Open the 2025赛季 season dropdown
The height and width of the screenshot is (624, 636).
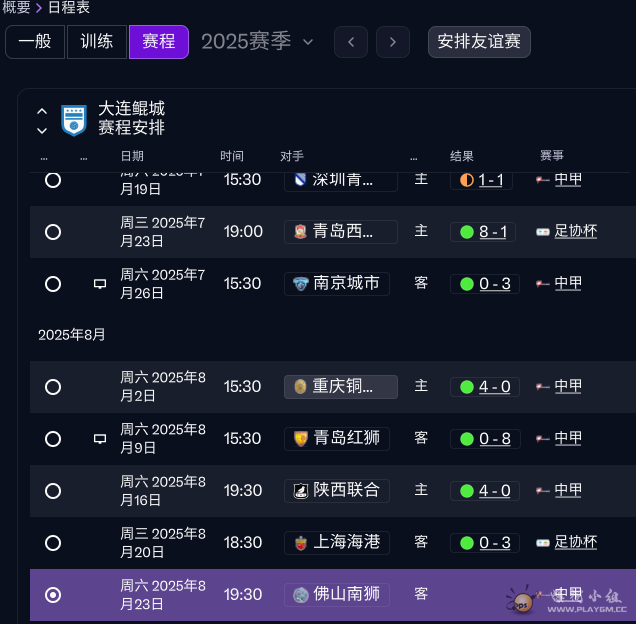[257, 42]
